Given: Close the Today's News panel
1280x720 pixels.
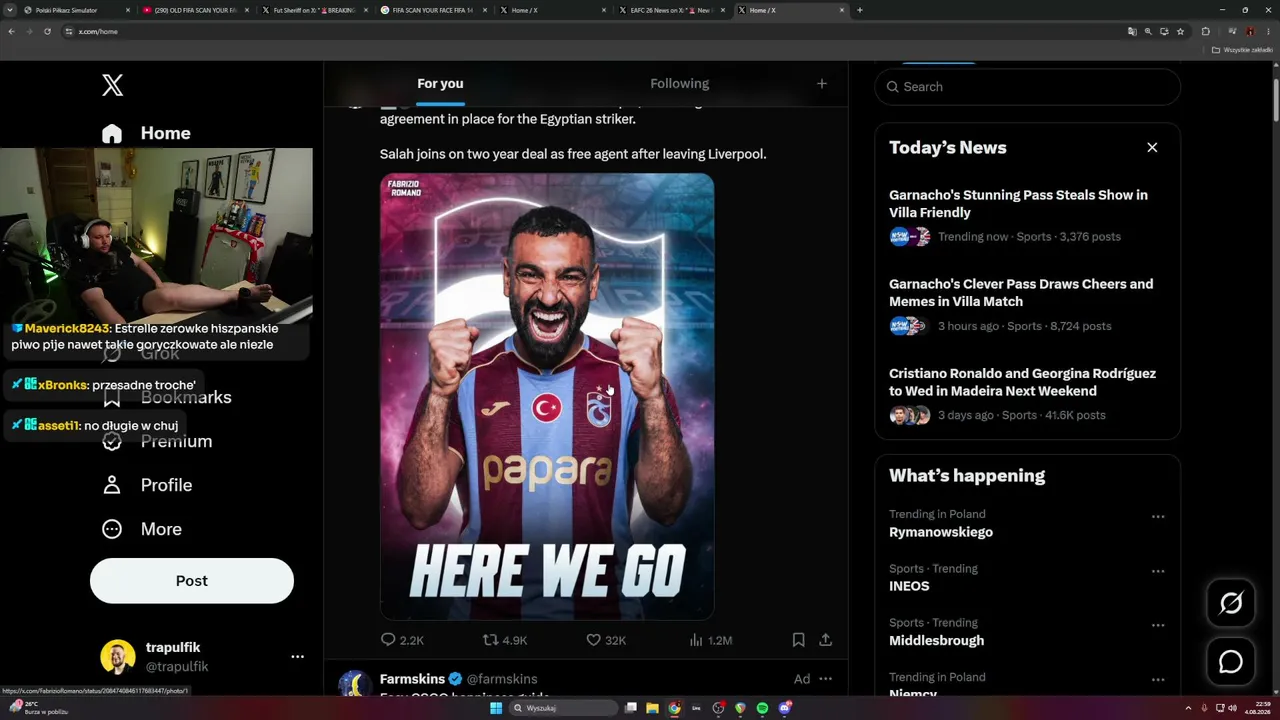Looking at the screenshot, I should (1152, 147).
